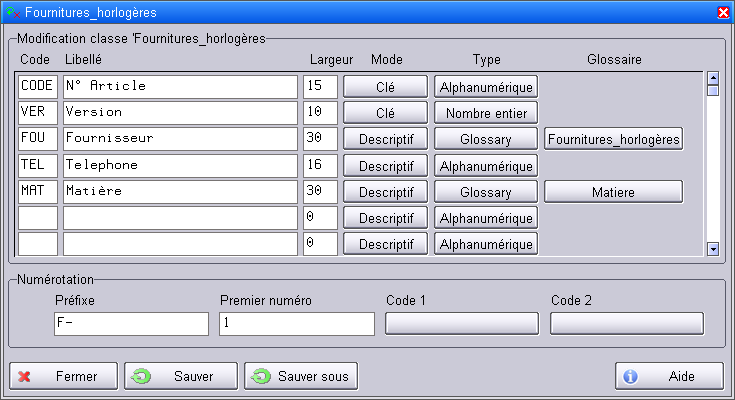This screenshot has height=400, width=735.
Task: Click the Matière label field
Action: [x=180, y=192]
